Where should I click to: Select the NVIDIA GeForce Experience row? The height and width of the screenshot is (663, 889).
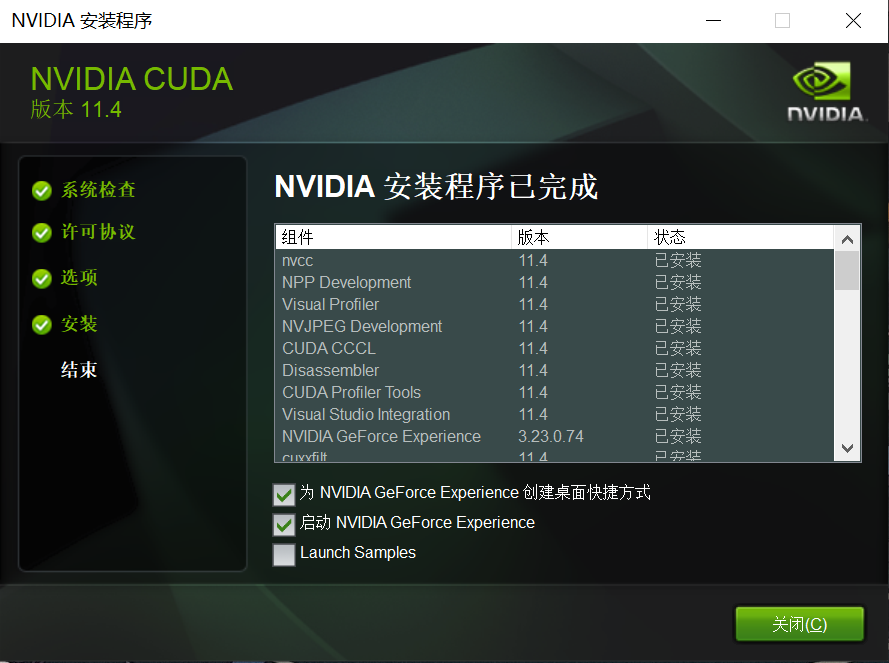click(555, 437)
